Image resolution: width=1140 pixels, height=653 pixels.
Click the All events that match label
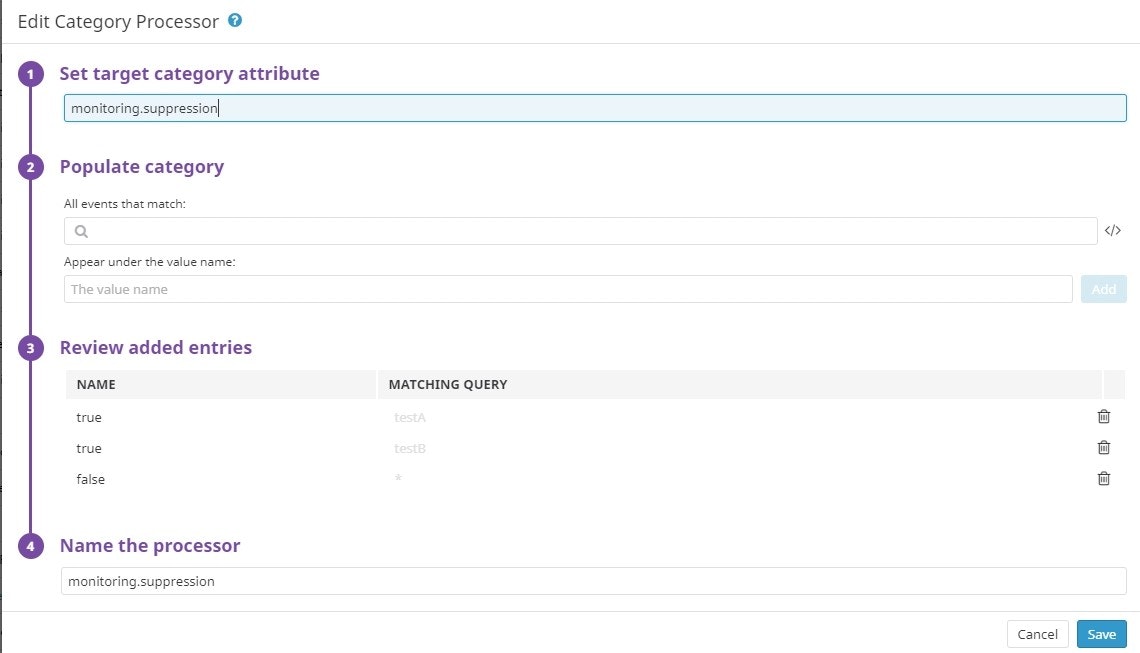tap(125, 204)
